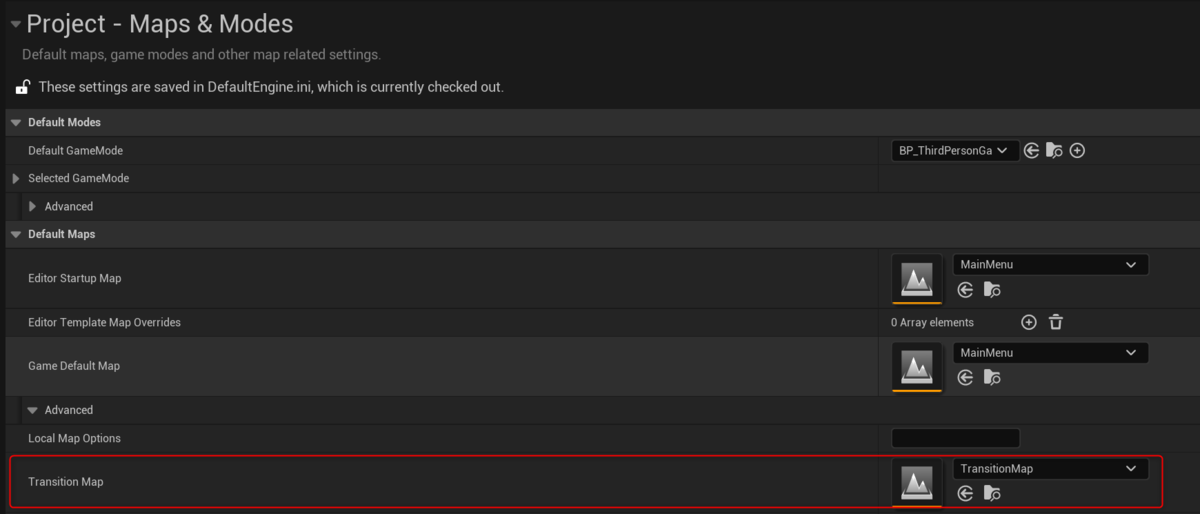Browse to Default GameMode asset in Content Browser
Viewport: 1200px width, 514px height.
pos(1054,151)
